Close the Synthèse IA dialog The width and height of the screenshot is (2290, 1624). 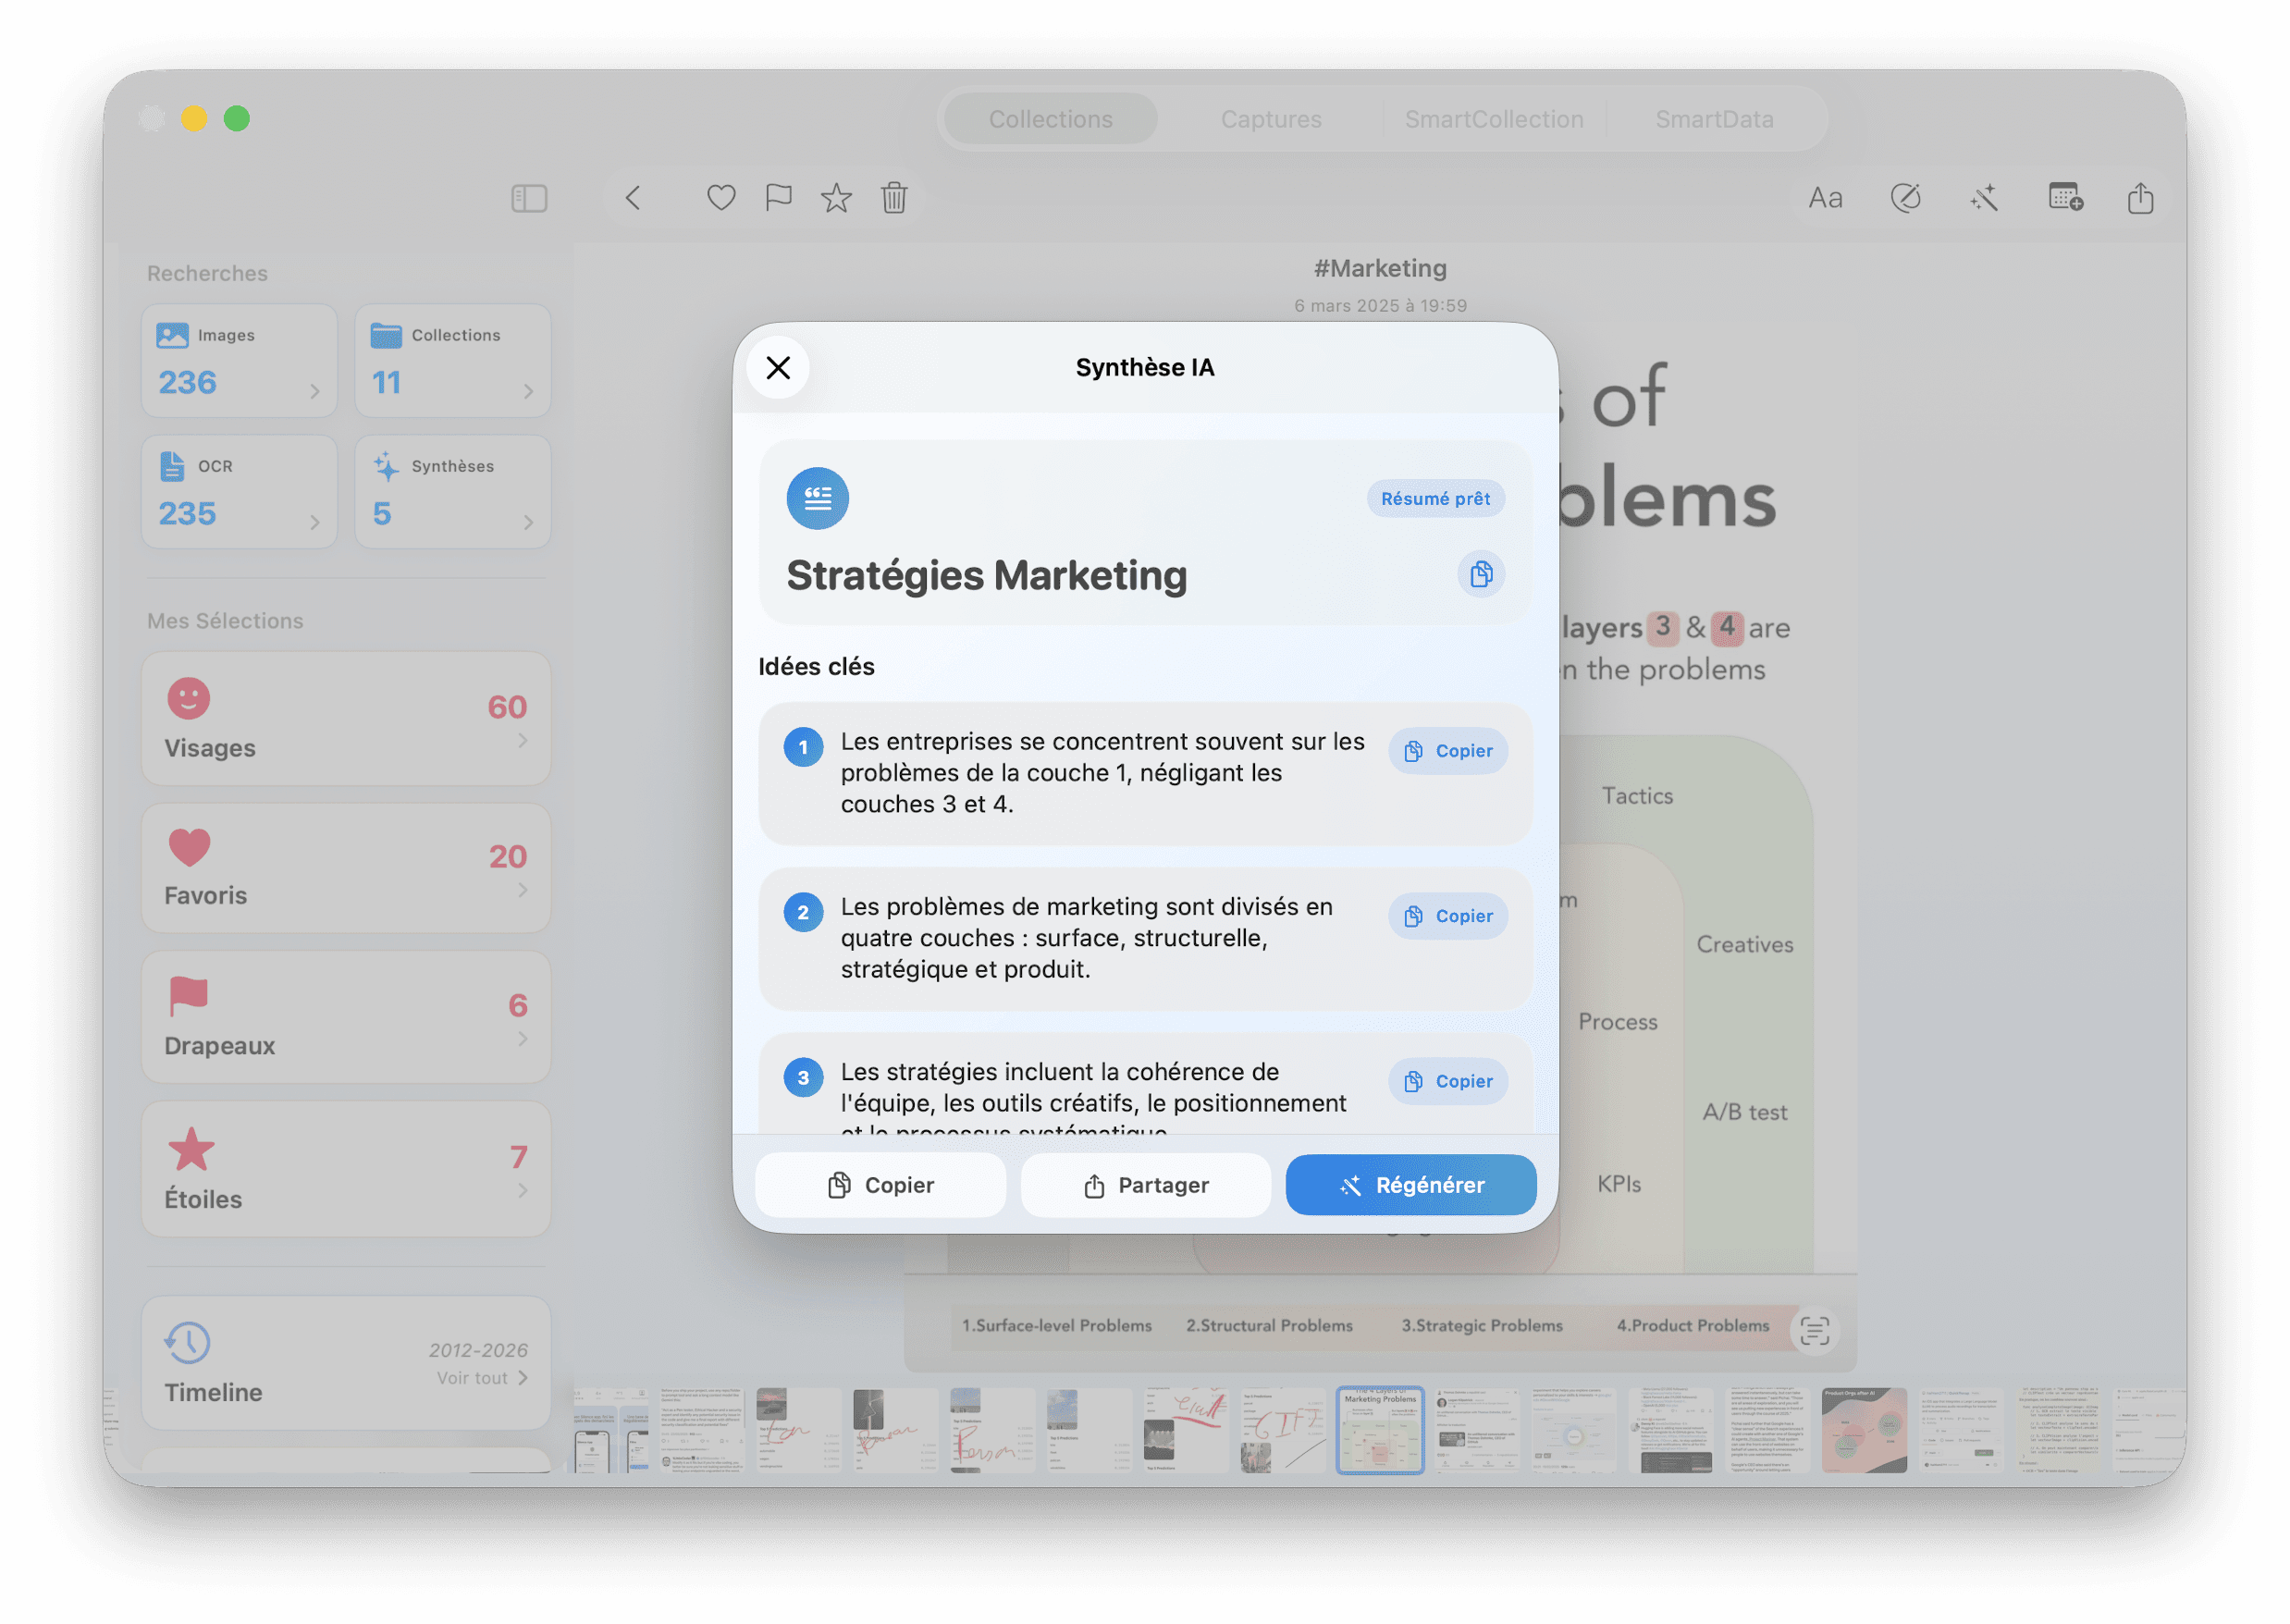[x=778, y=368]
